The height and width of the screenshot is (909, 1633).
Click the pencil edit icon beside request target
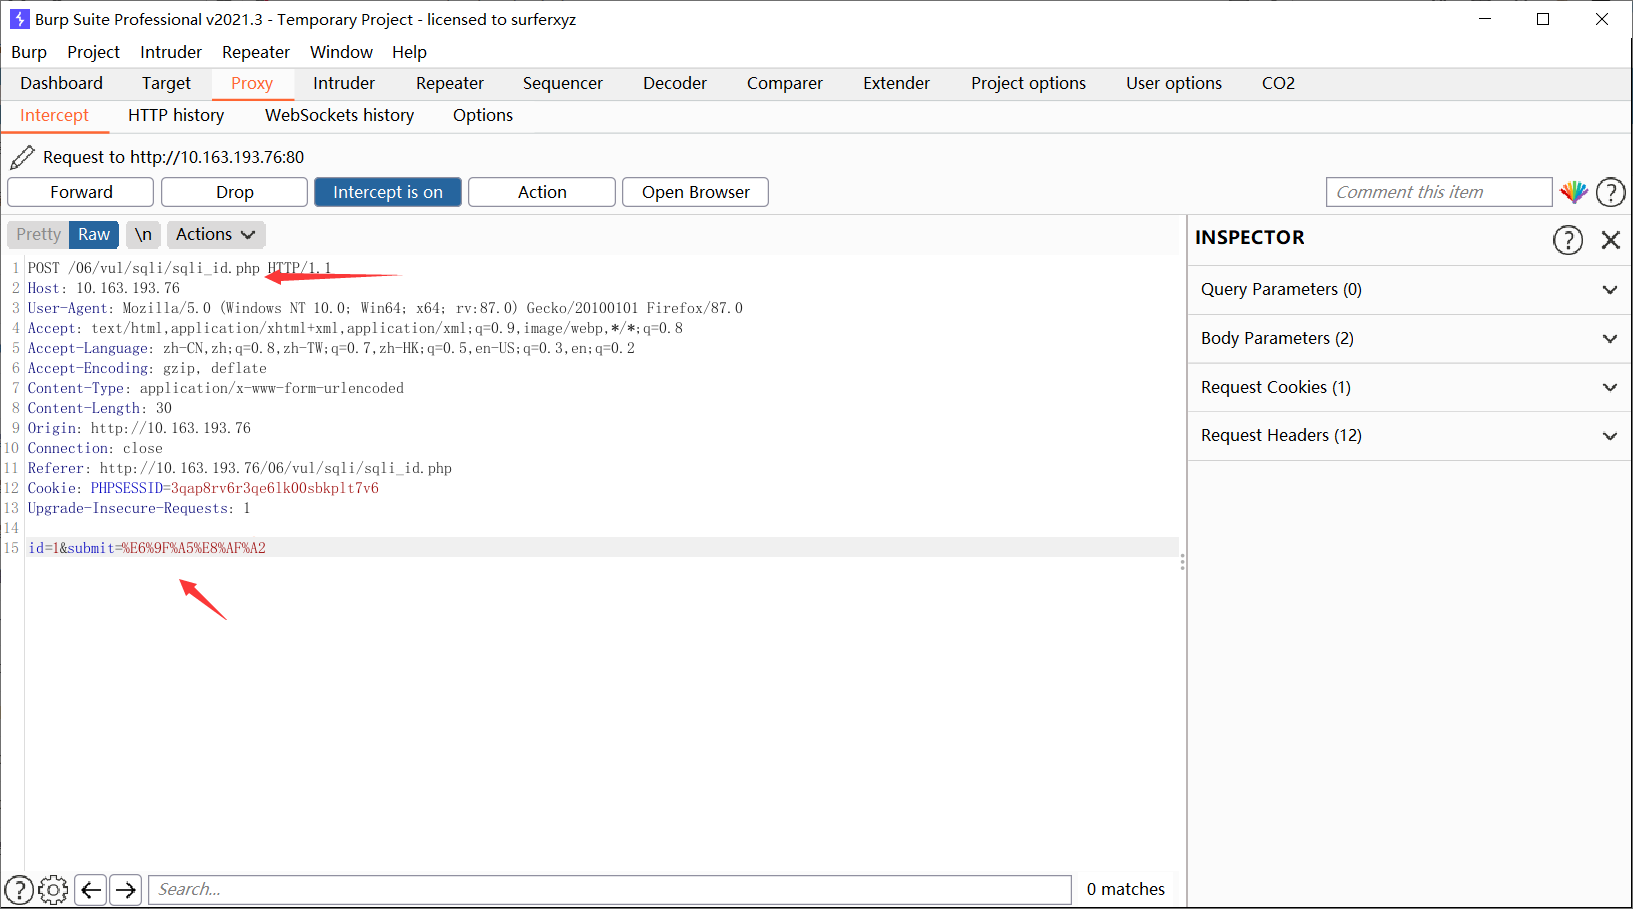pyautogui.click(x=22, y=157)
